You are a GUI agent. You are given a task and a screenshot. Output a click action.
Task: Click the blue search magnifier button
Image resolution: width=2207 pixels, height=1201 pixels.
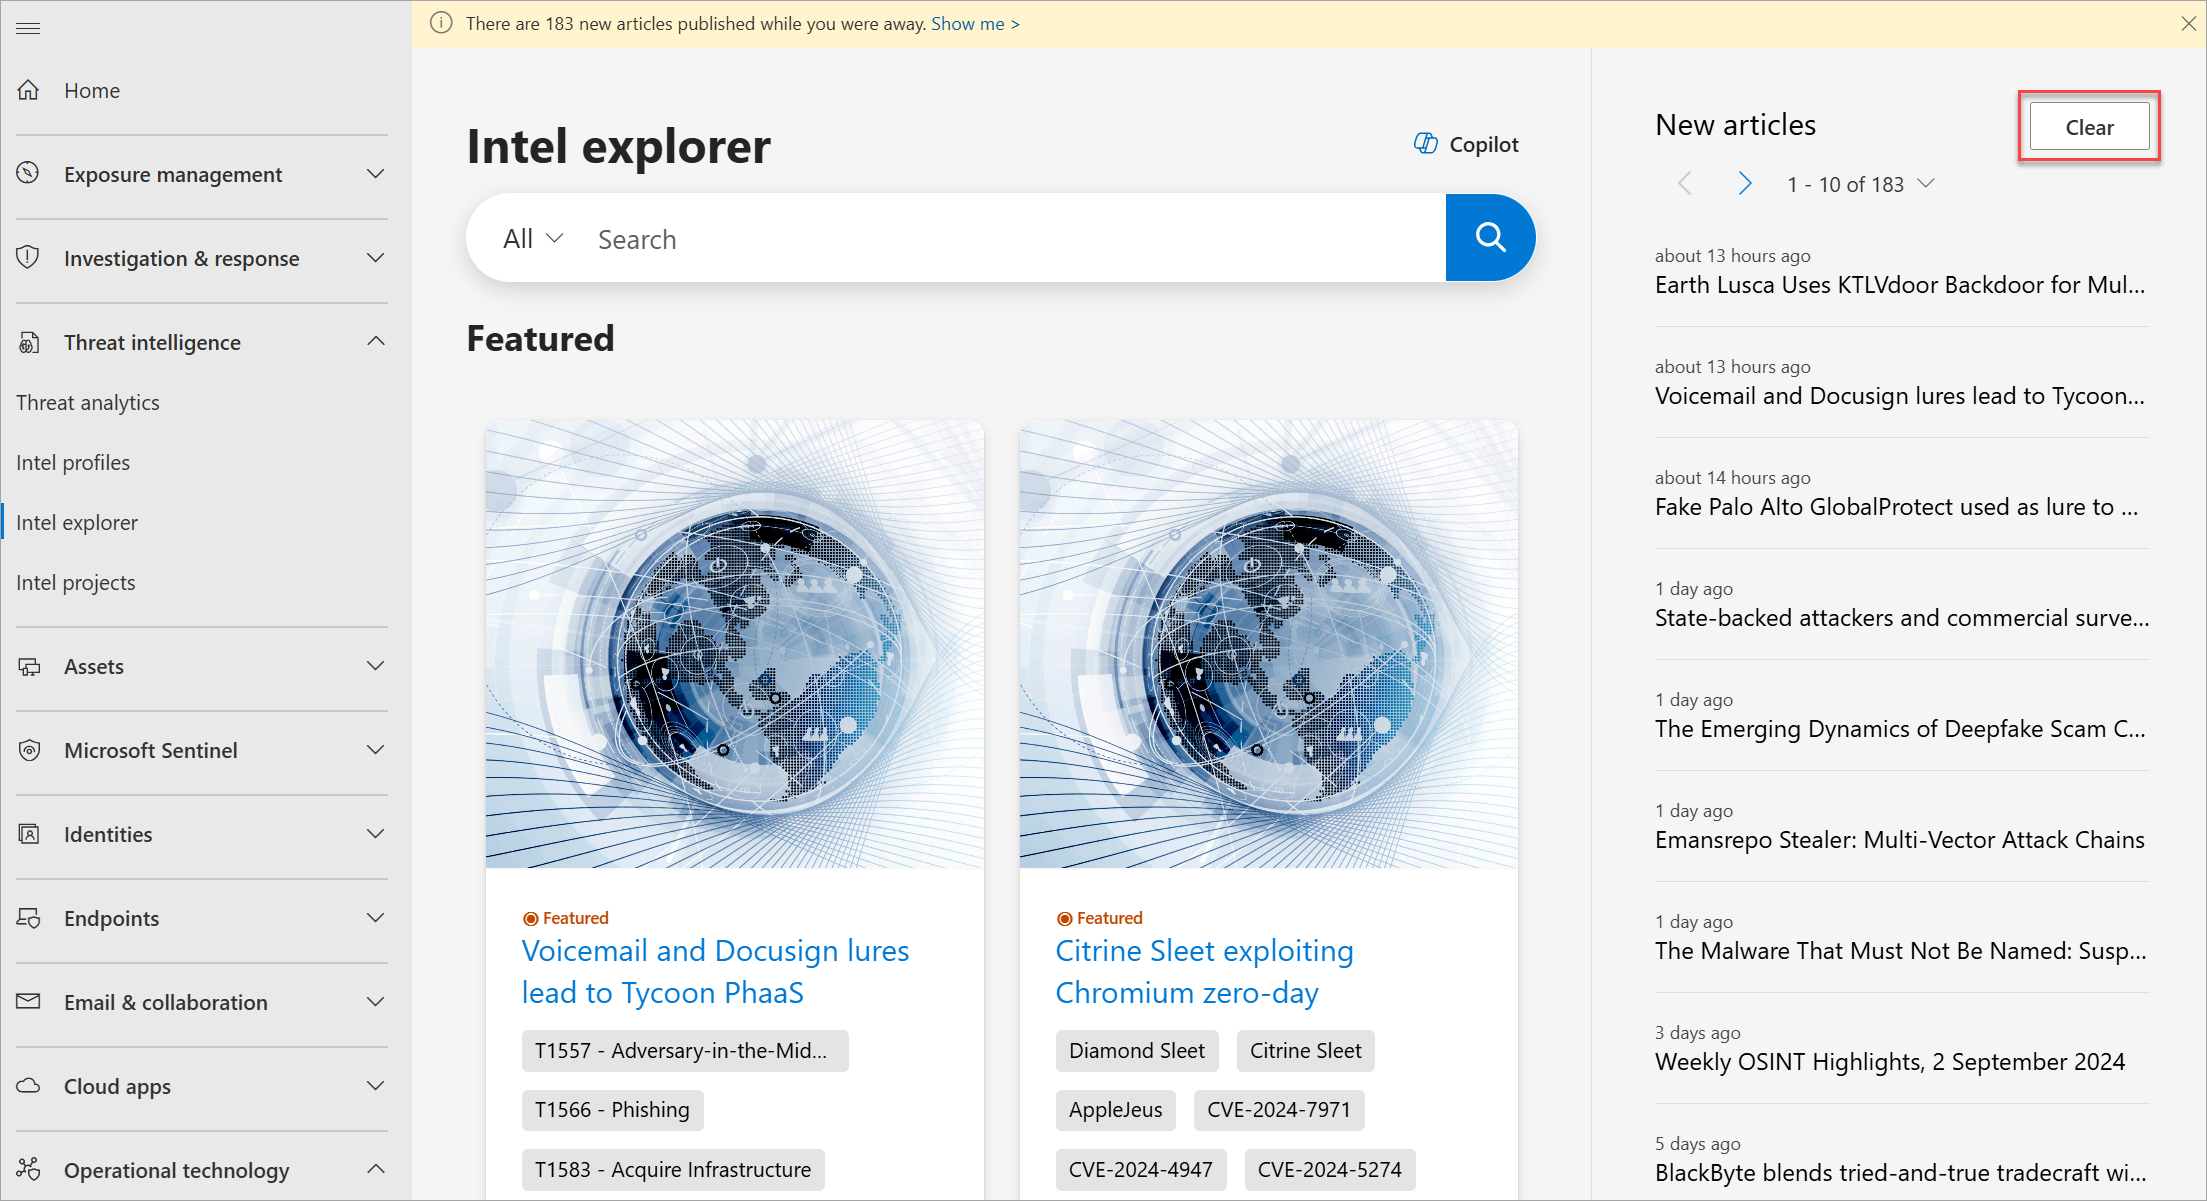point(1489,238)
